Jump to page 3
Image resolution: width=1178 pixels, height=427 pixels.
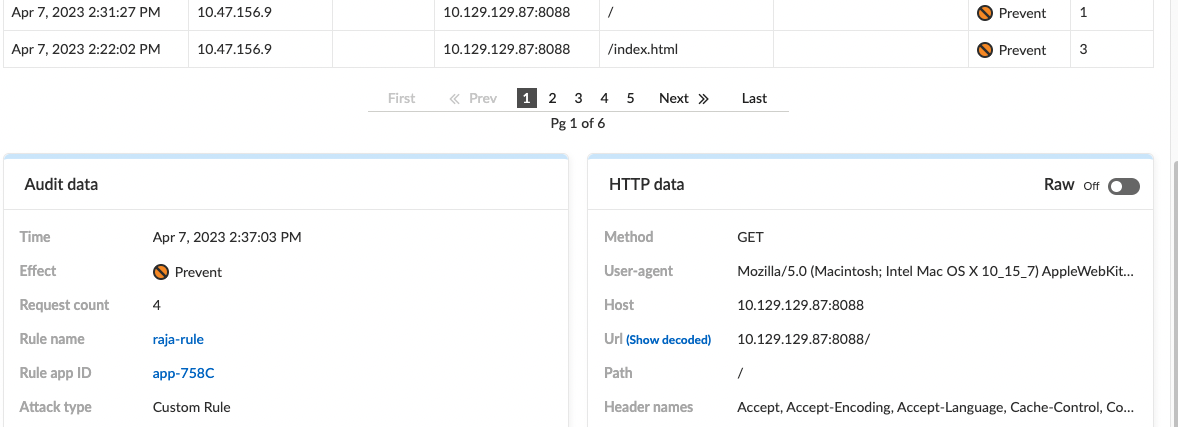pos(578,98)
